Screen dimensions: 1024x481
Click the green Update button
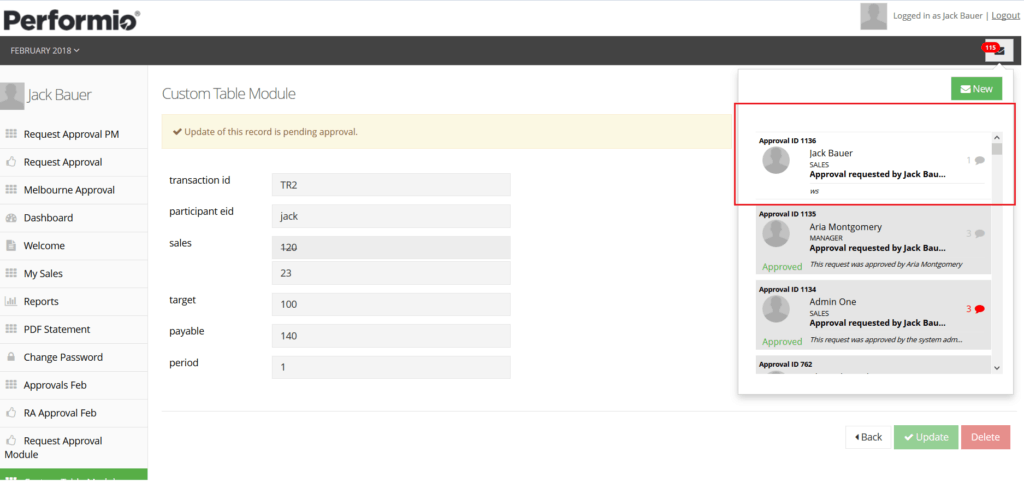pos(926,437)
